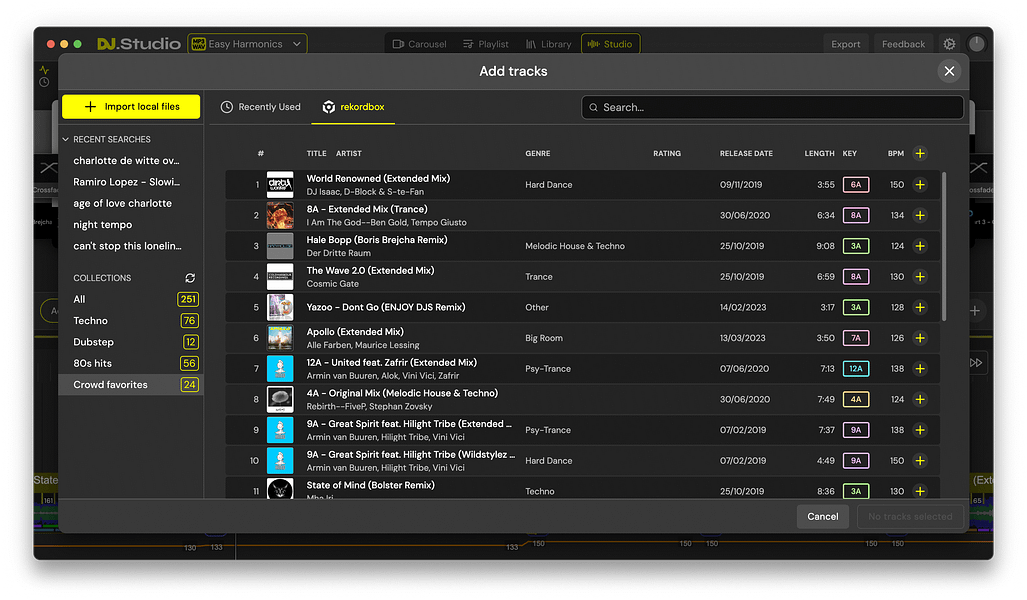Screen dimensions: 1027x600
Task: Select the Studio view tab
Action: tap(610, 44)
